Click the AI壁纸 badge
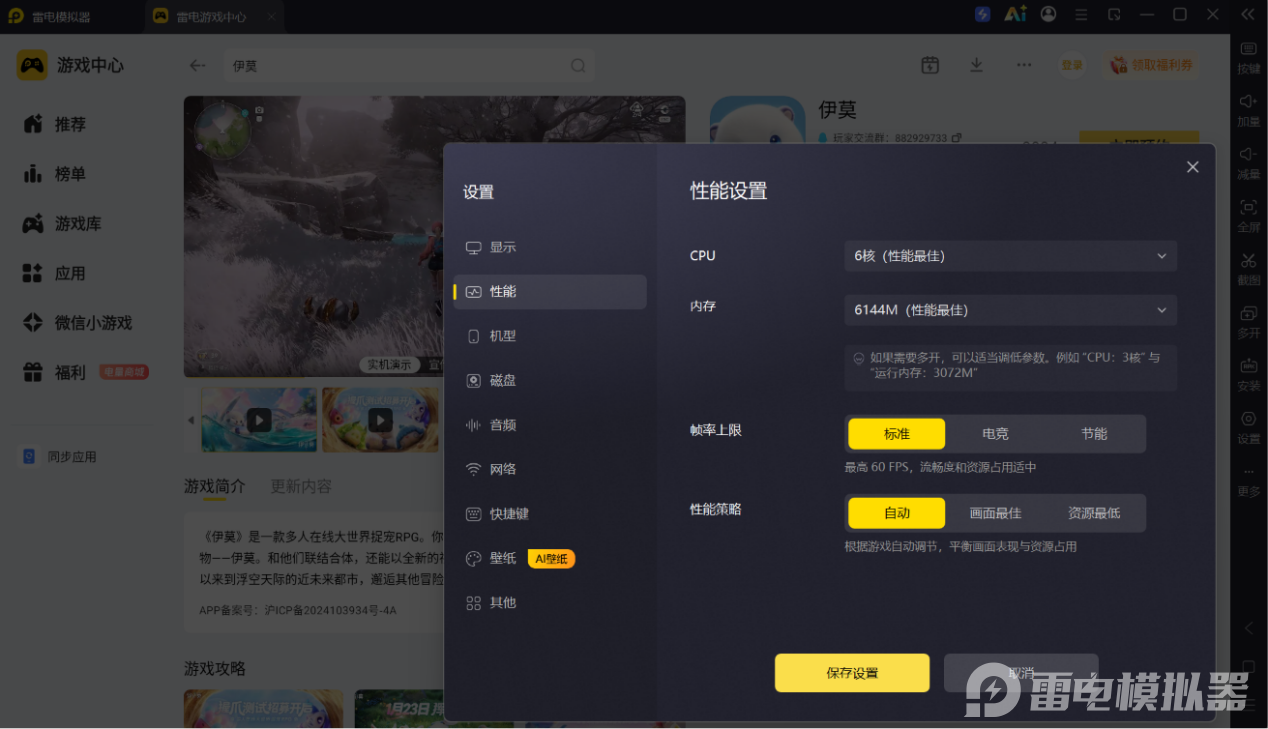 (x=551, y=559)
